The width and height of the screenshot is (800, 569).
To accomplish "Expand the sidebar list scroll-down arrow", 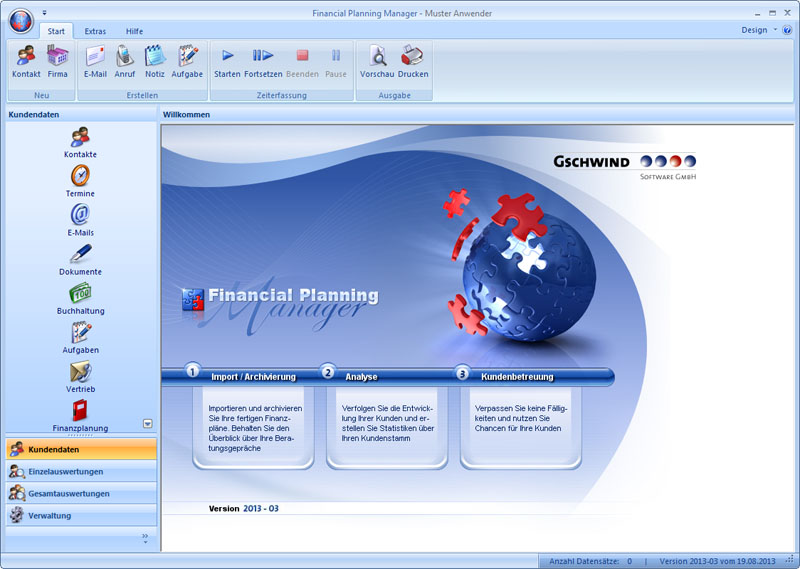I will point(148,424).
